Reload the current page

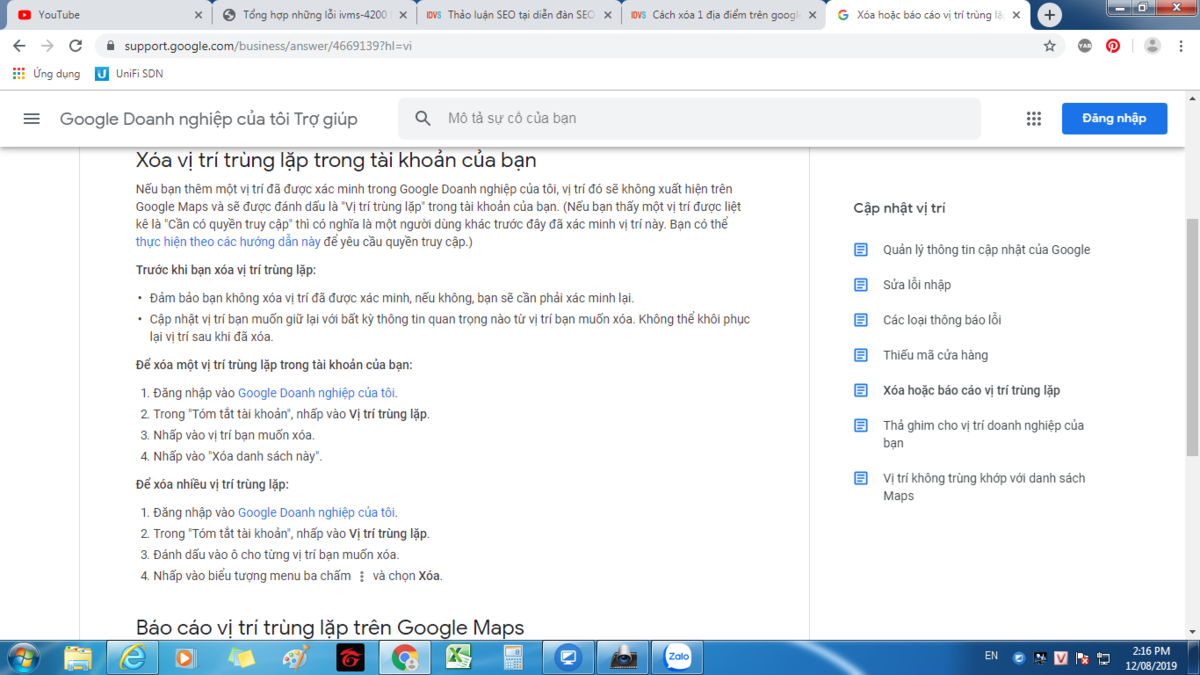[x=75, y=46]
